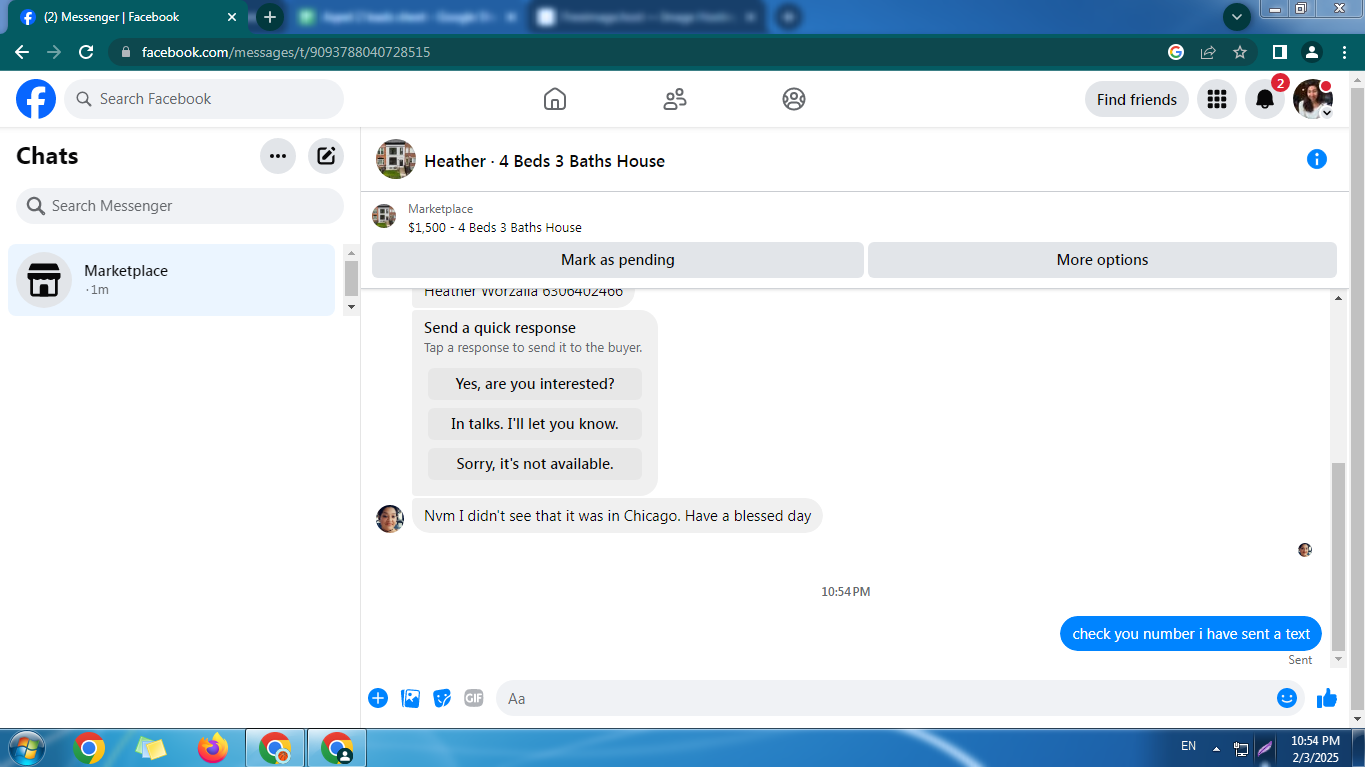Add a new browser tab

(269, 17)
